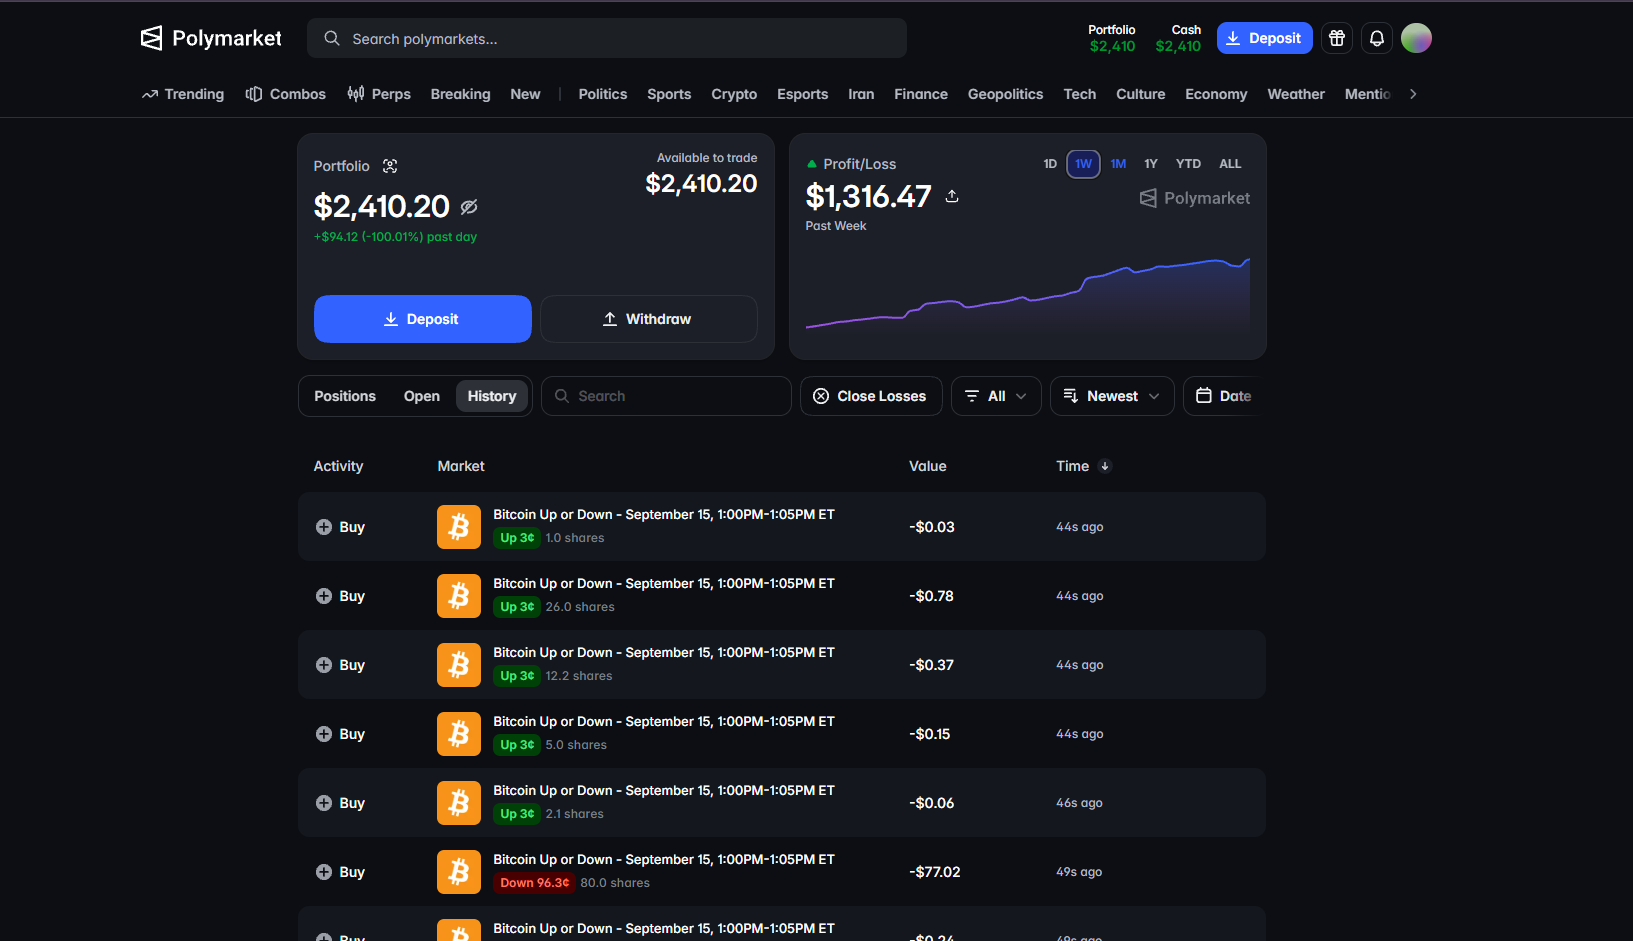
Task: Select the History tab
Action: pos(492,396)
